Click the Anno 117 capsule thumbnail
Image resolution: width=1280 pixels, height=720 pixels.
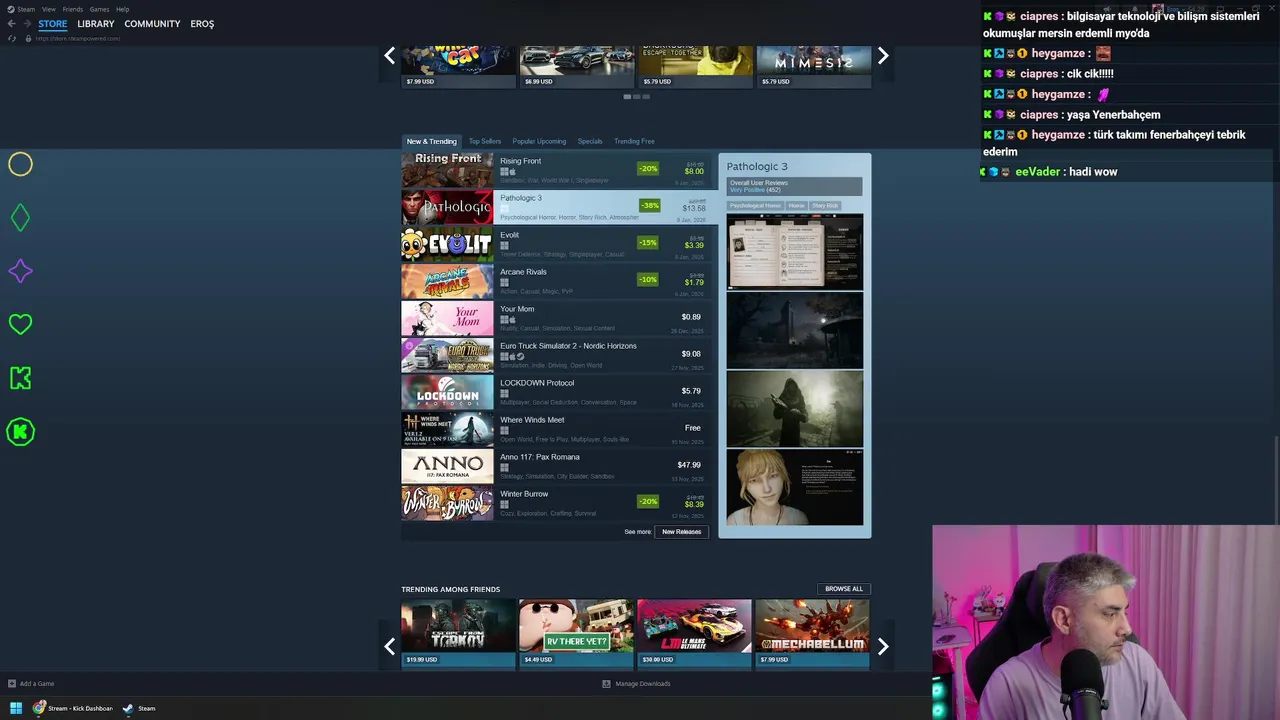pos(447,466)
